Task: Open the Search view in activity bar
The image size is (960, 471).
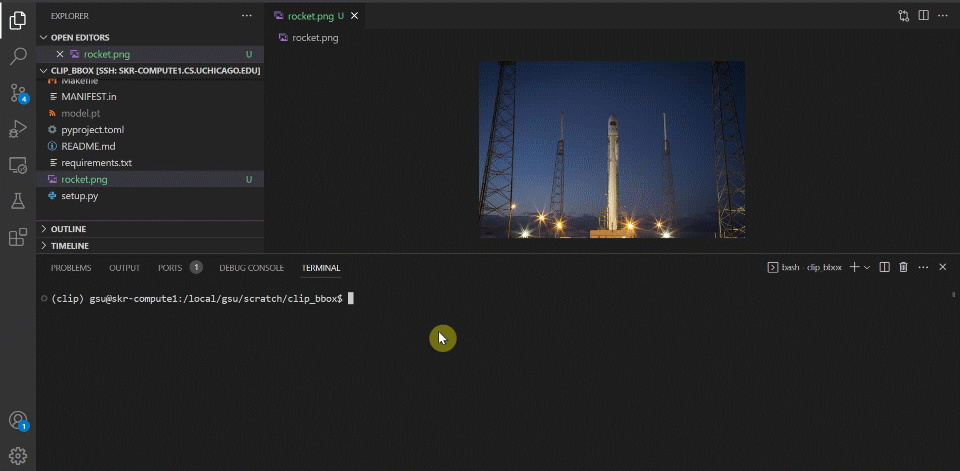Action: (x=18, y=56)
